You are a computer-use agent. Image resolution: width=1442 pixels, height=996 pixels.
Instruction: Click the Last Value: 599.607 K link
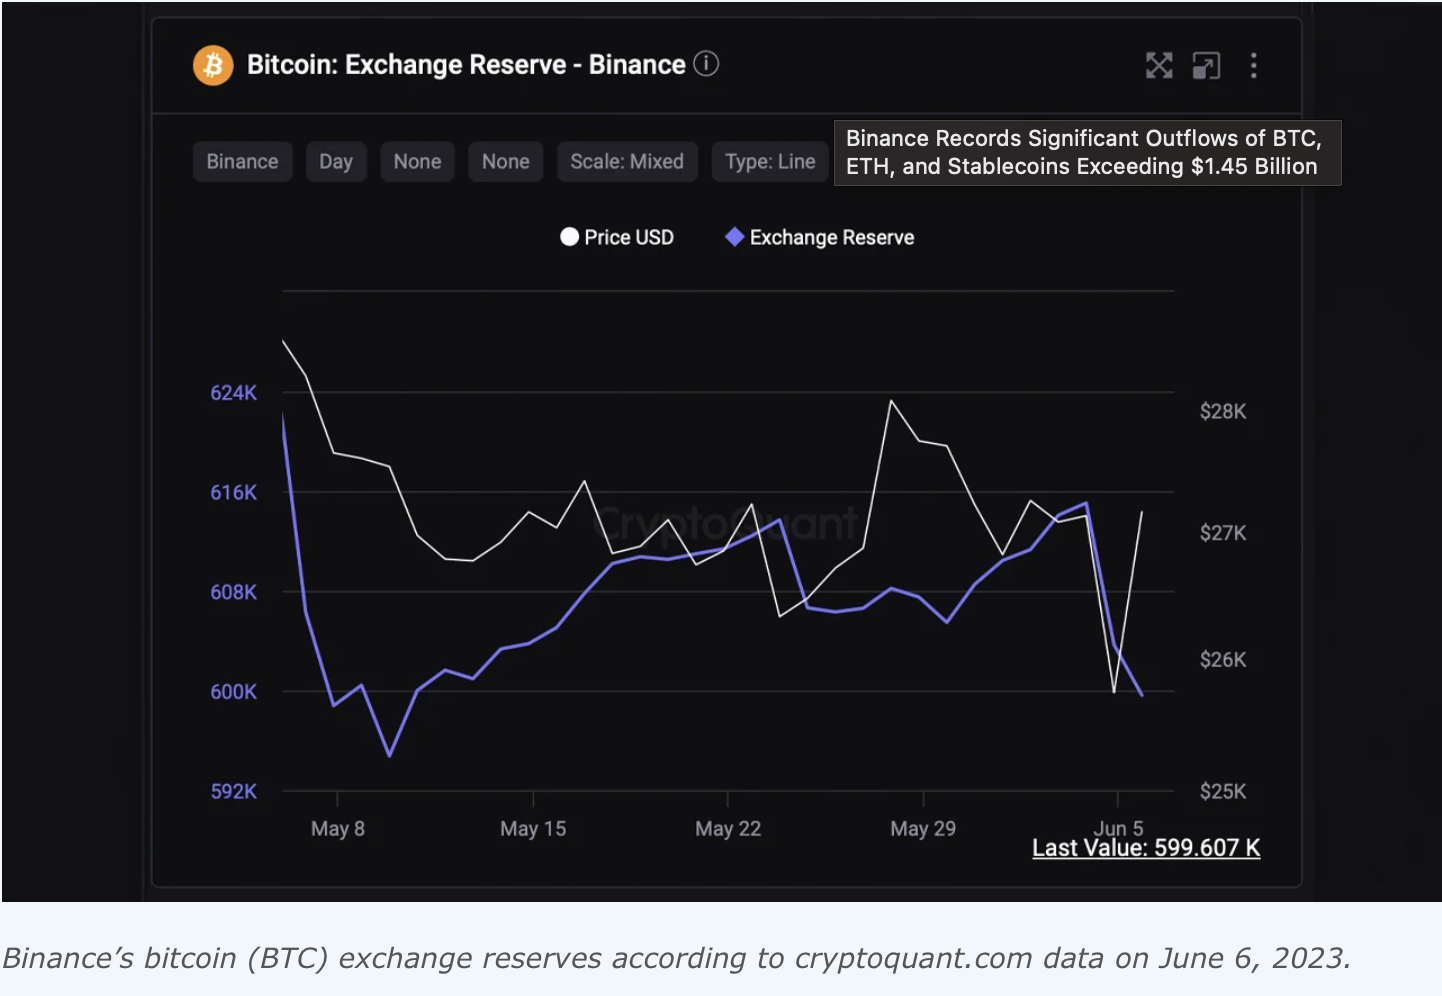pos(1146,848)
